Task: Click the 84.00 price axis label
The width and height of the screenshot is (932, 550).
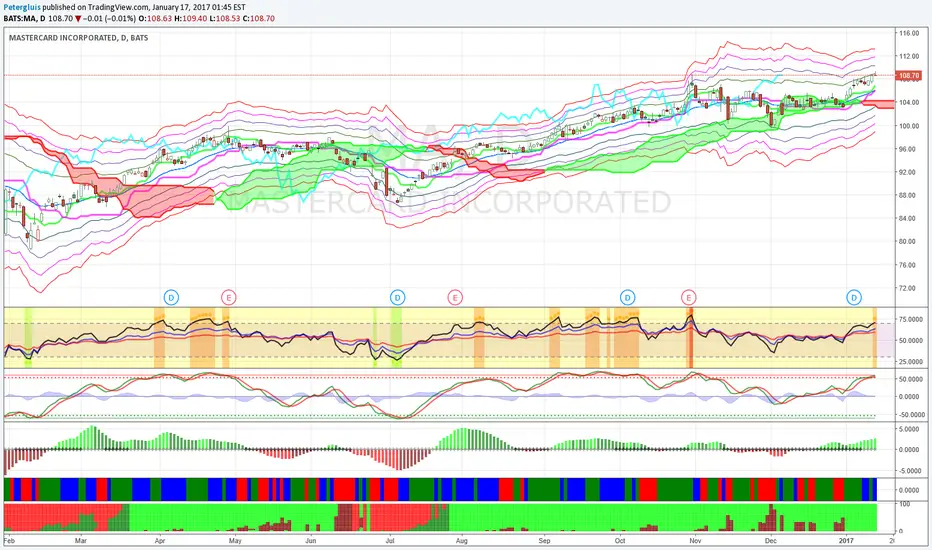Action: tap(909, 218)
